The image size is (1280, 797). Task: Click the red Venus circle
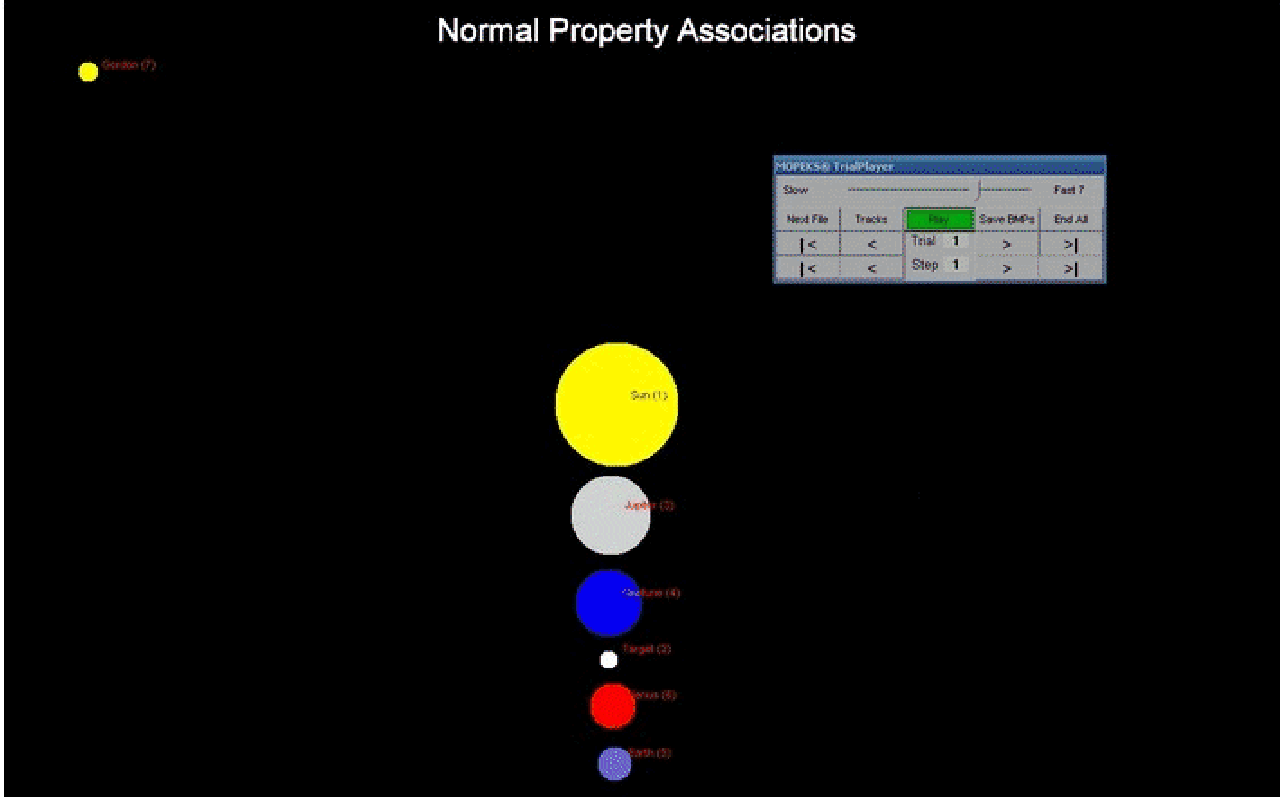(613, 706)
